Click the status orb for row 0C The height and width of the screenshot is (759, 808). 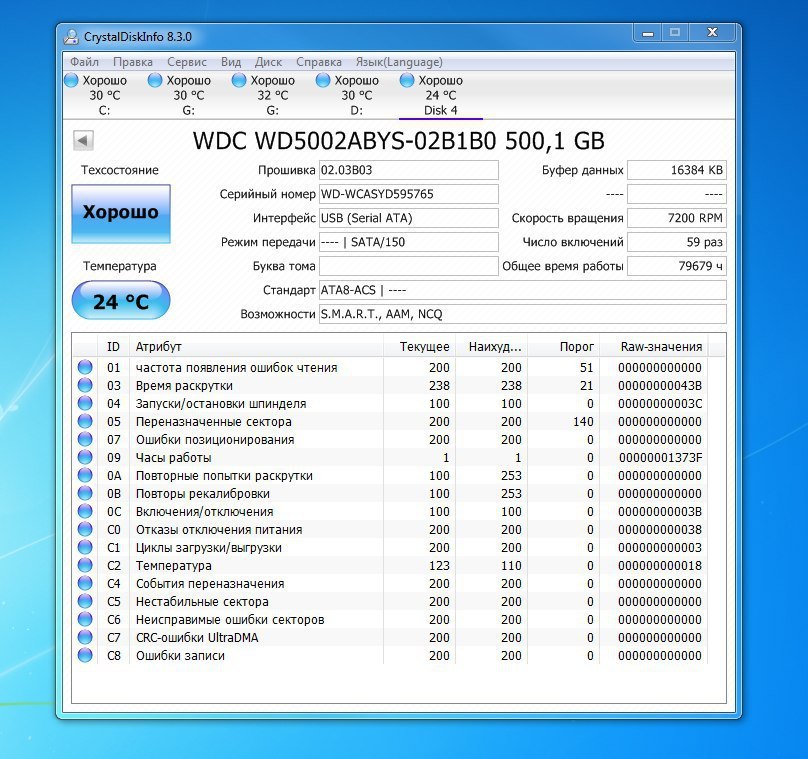(x=85, y=512)
